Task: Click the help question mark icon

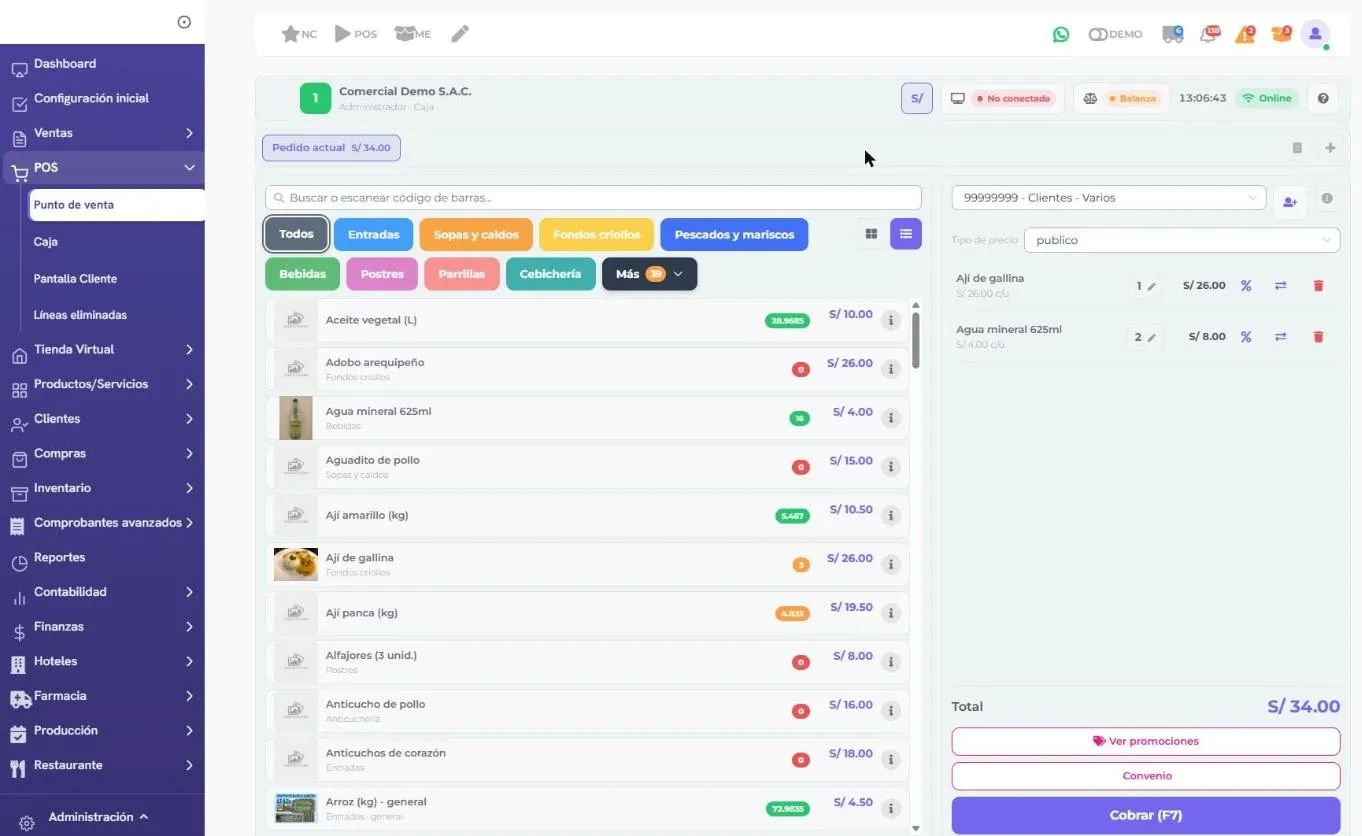Action: (x=1323, y=98)
